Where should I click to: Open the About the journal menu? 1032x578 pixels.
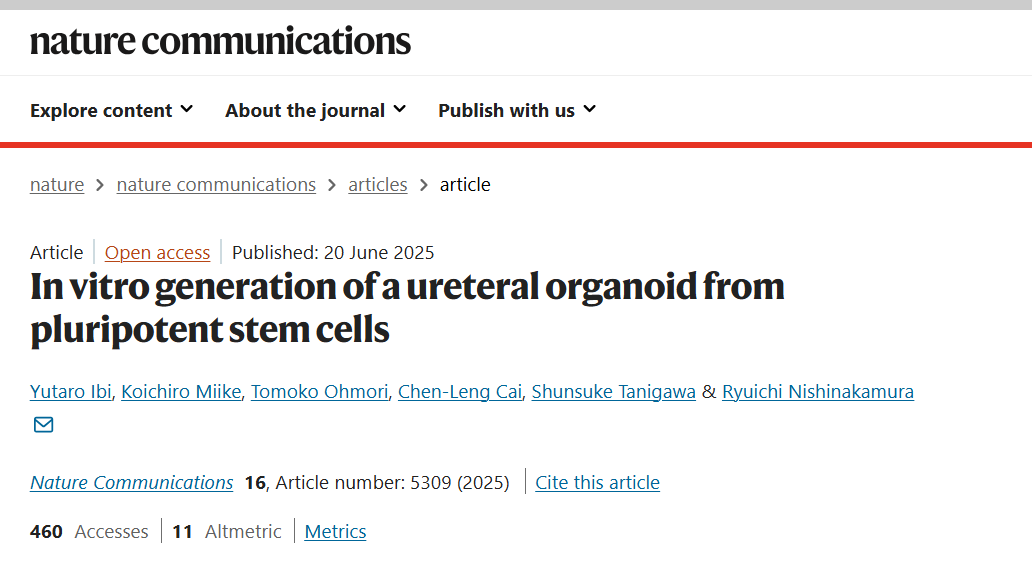coord(315,110)
